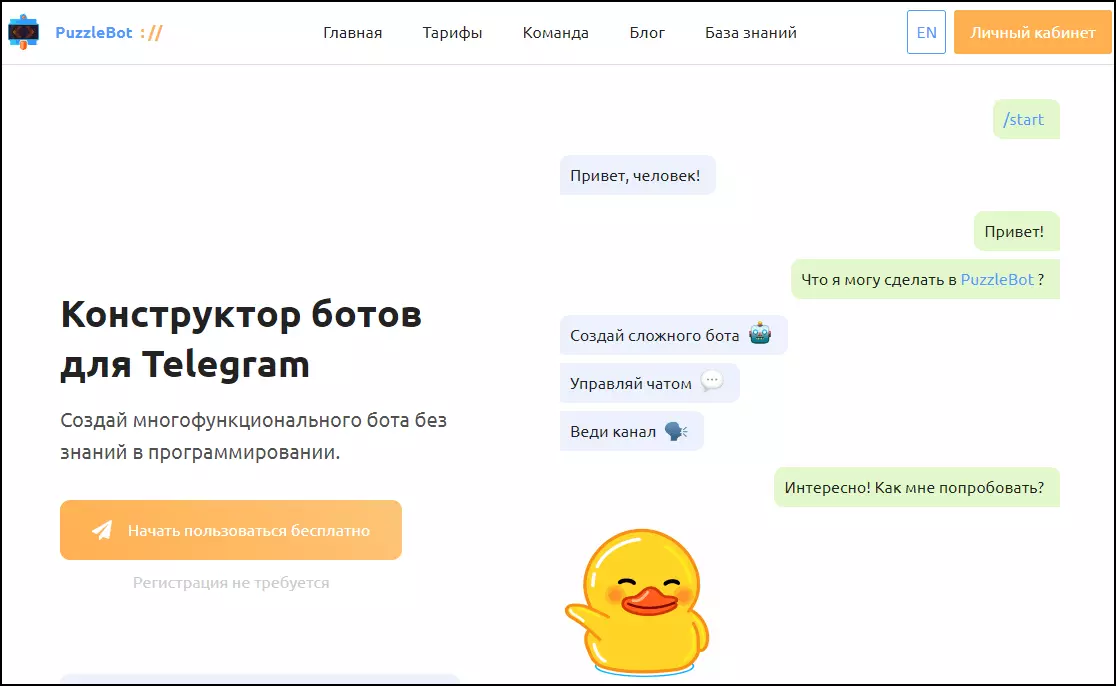Select Создай сложного бота message text
1116x686 pixels.
654,336
